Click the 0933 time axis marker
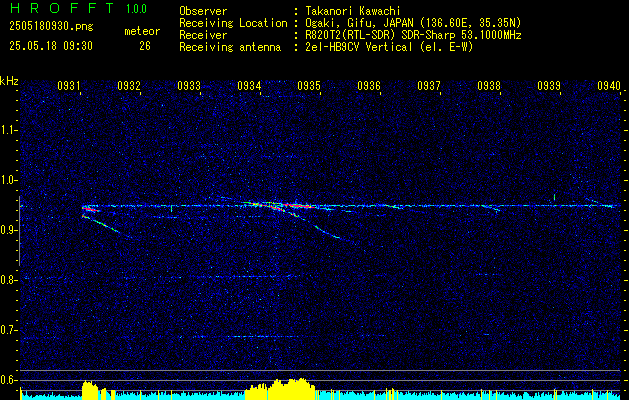 tap(189, 86)
